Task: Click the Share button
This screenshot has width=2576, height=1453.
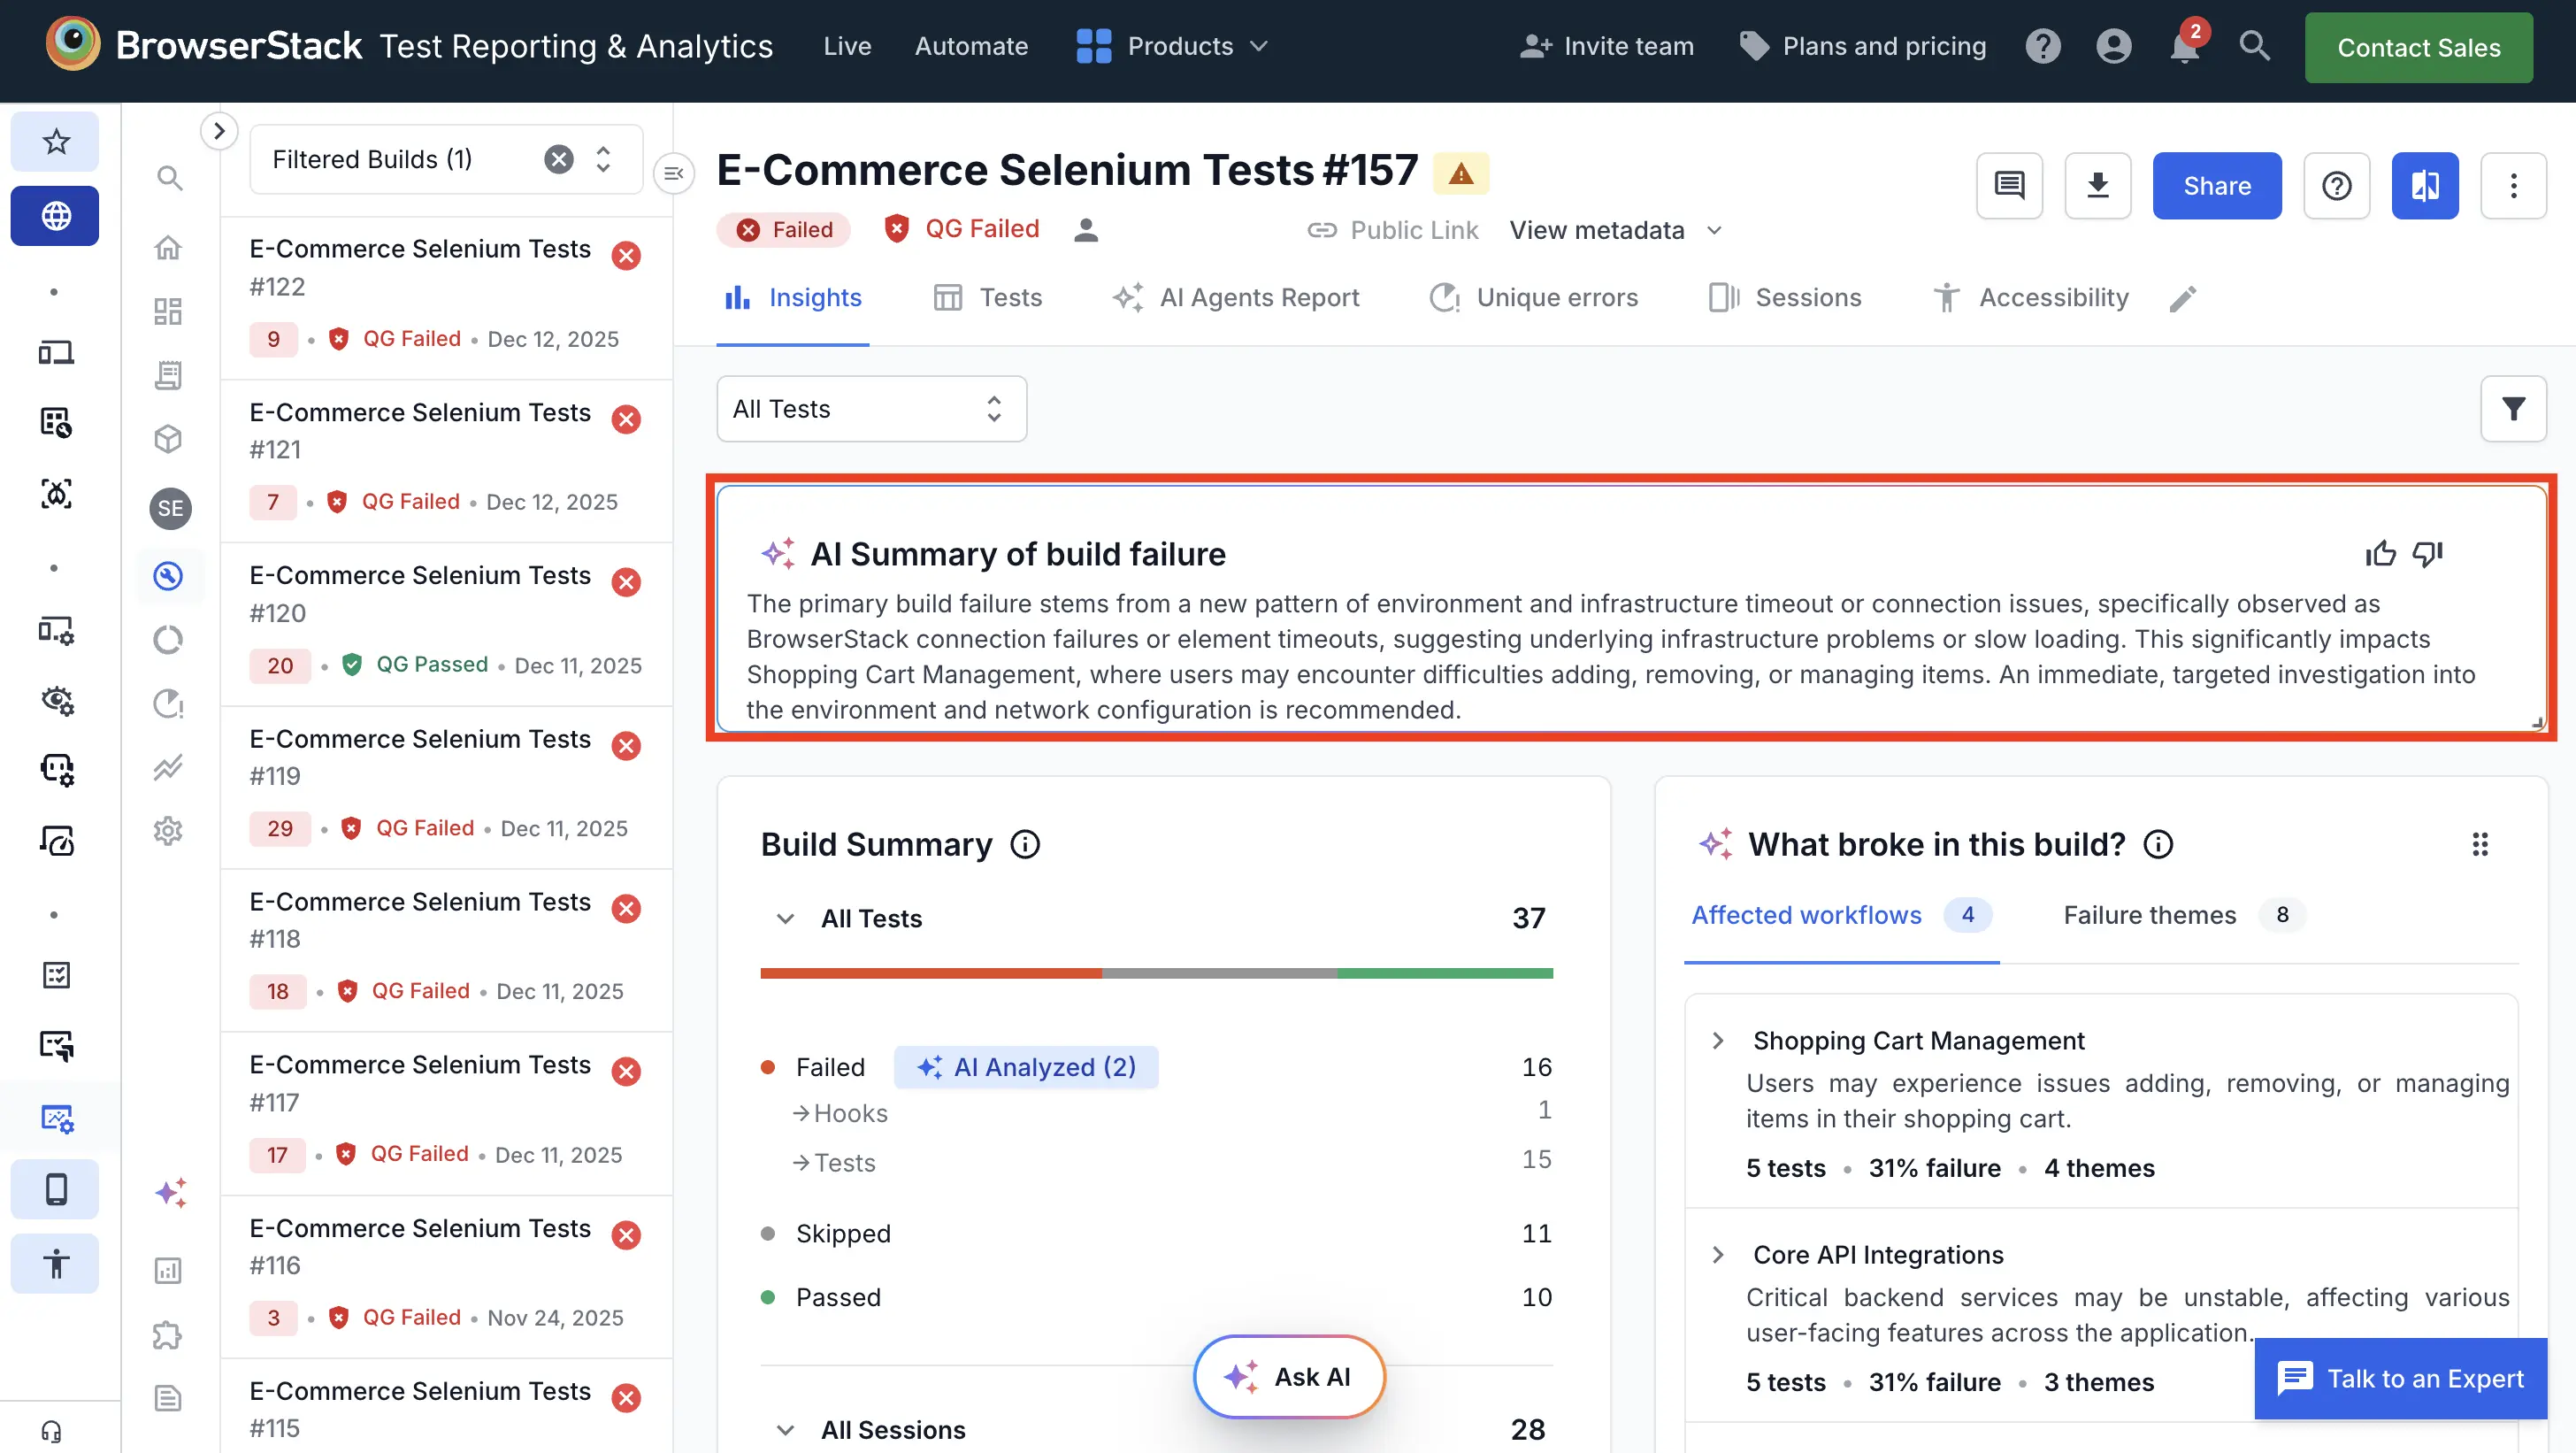Action: point(2217,186)
